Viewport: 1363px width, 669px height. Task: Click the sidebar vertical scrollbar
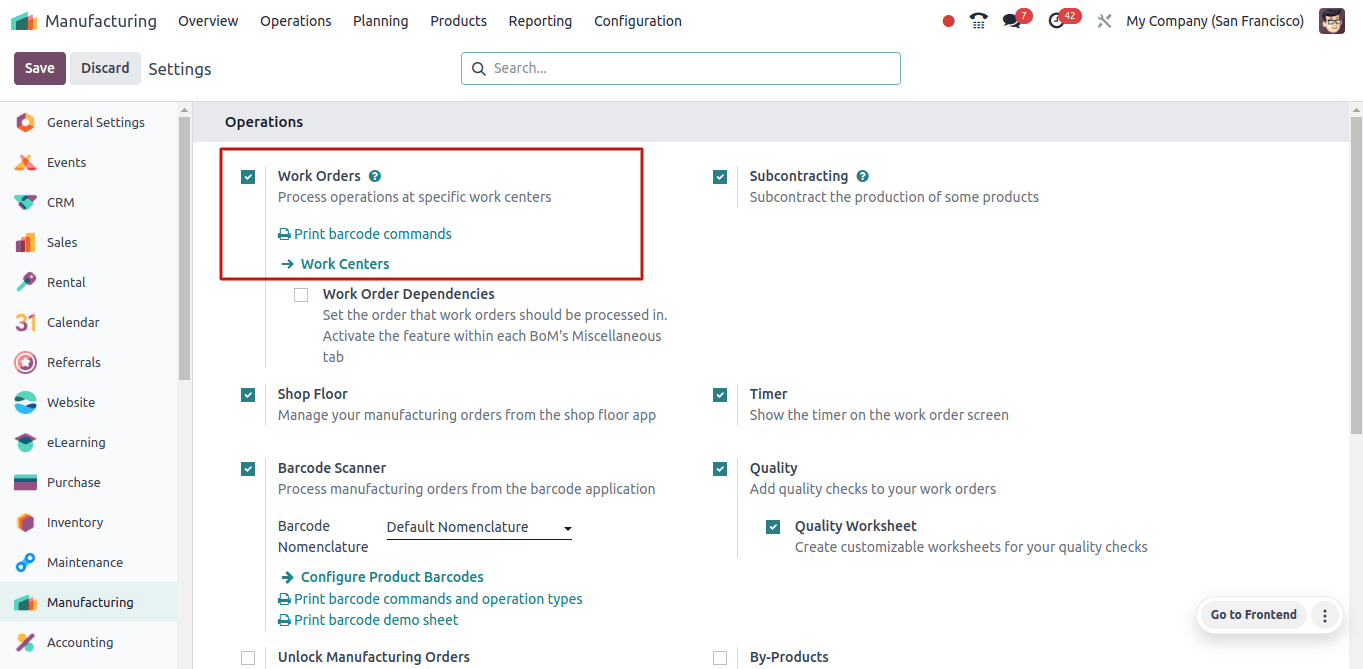(184, 248)
